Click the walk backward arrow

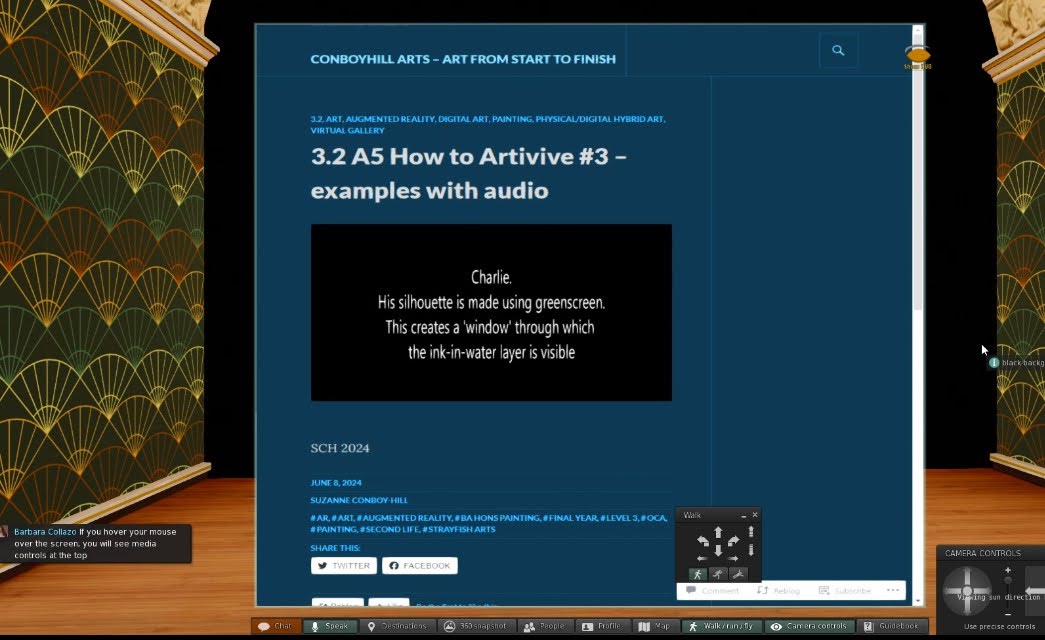(x=718, y=551)
